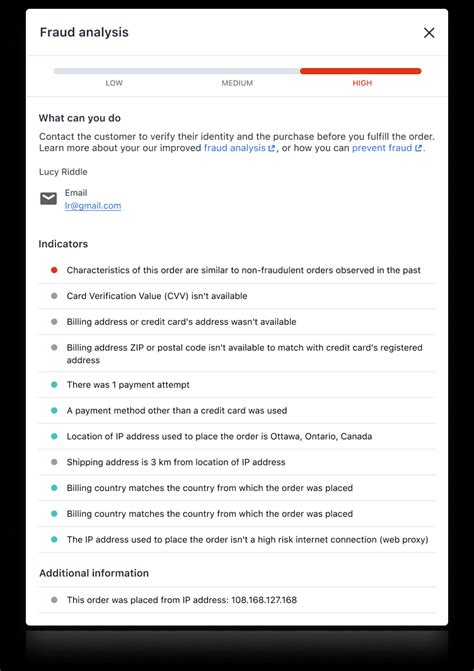474x671 pixels.
Task: Click the teal dot beside 1 payment attempt
Action: click(x=54, y=385)
